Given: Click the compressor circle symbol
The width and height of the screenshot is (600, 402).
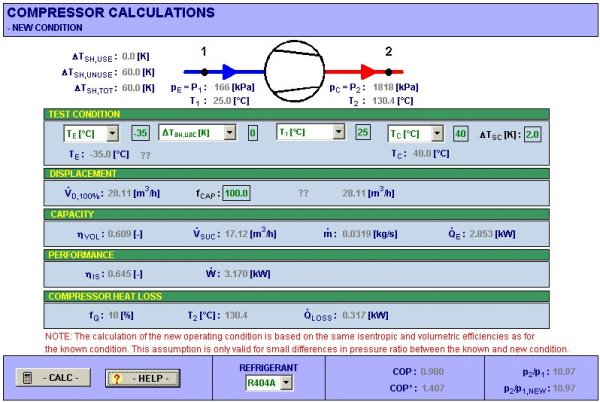Looking at the screenshot, I should pyautogui.click(x=295, y=71).
